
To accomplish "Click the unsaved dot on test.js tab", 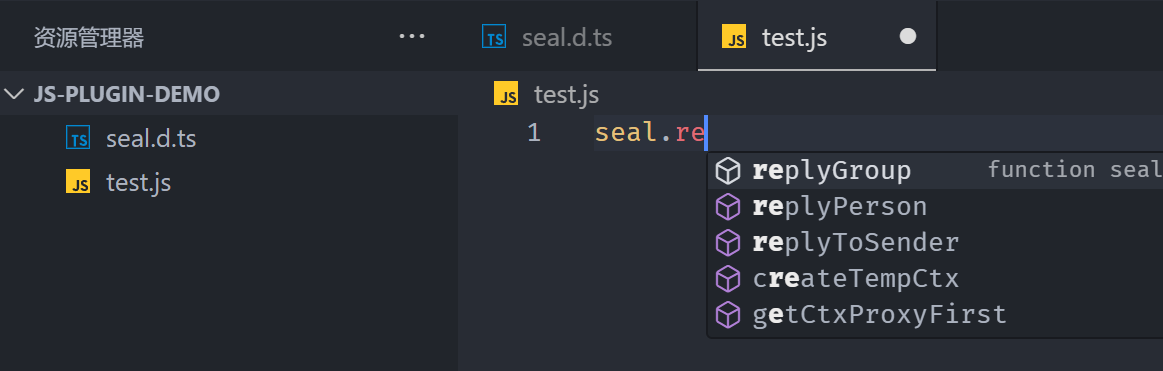I will [908, 36].
